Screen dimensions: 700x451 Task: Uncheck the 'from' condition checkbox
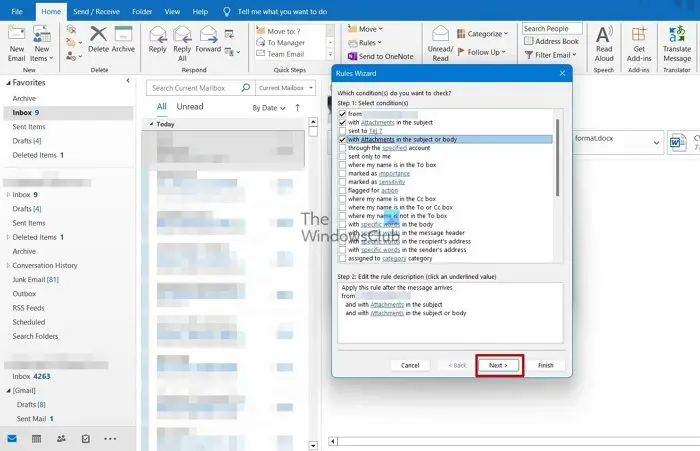pos(342,114)
